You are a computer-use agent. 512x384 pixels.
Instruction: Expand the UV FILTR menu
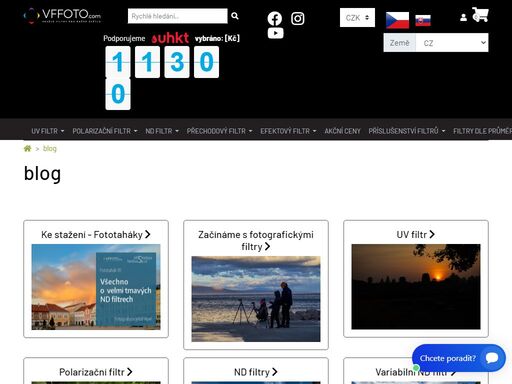48,131
